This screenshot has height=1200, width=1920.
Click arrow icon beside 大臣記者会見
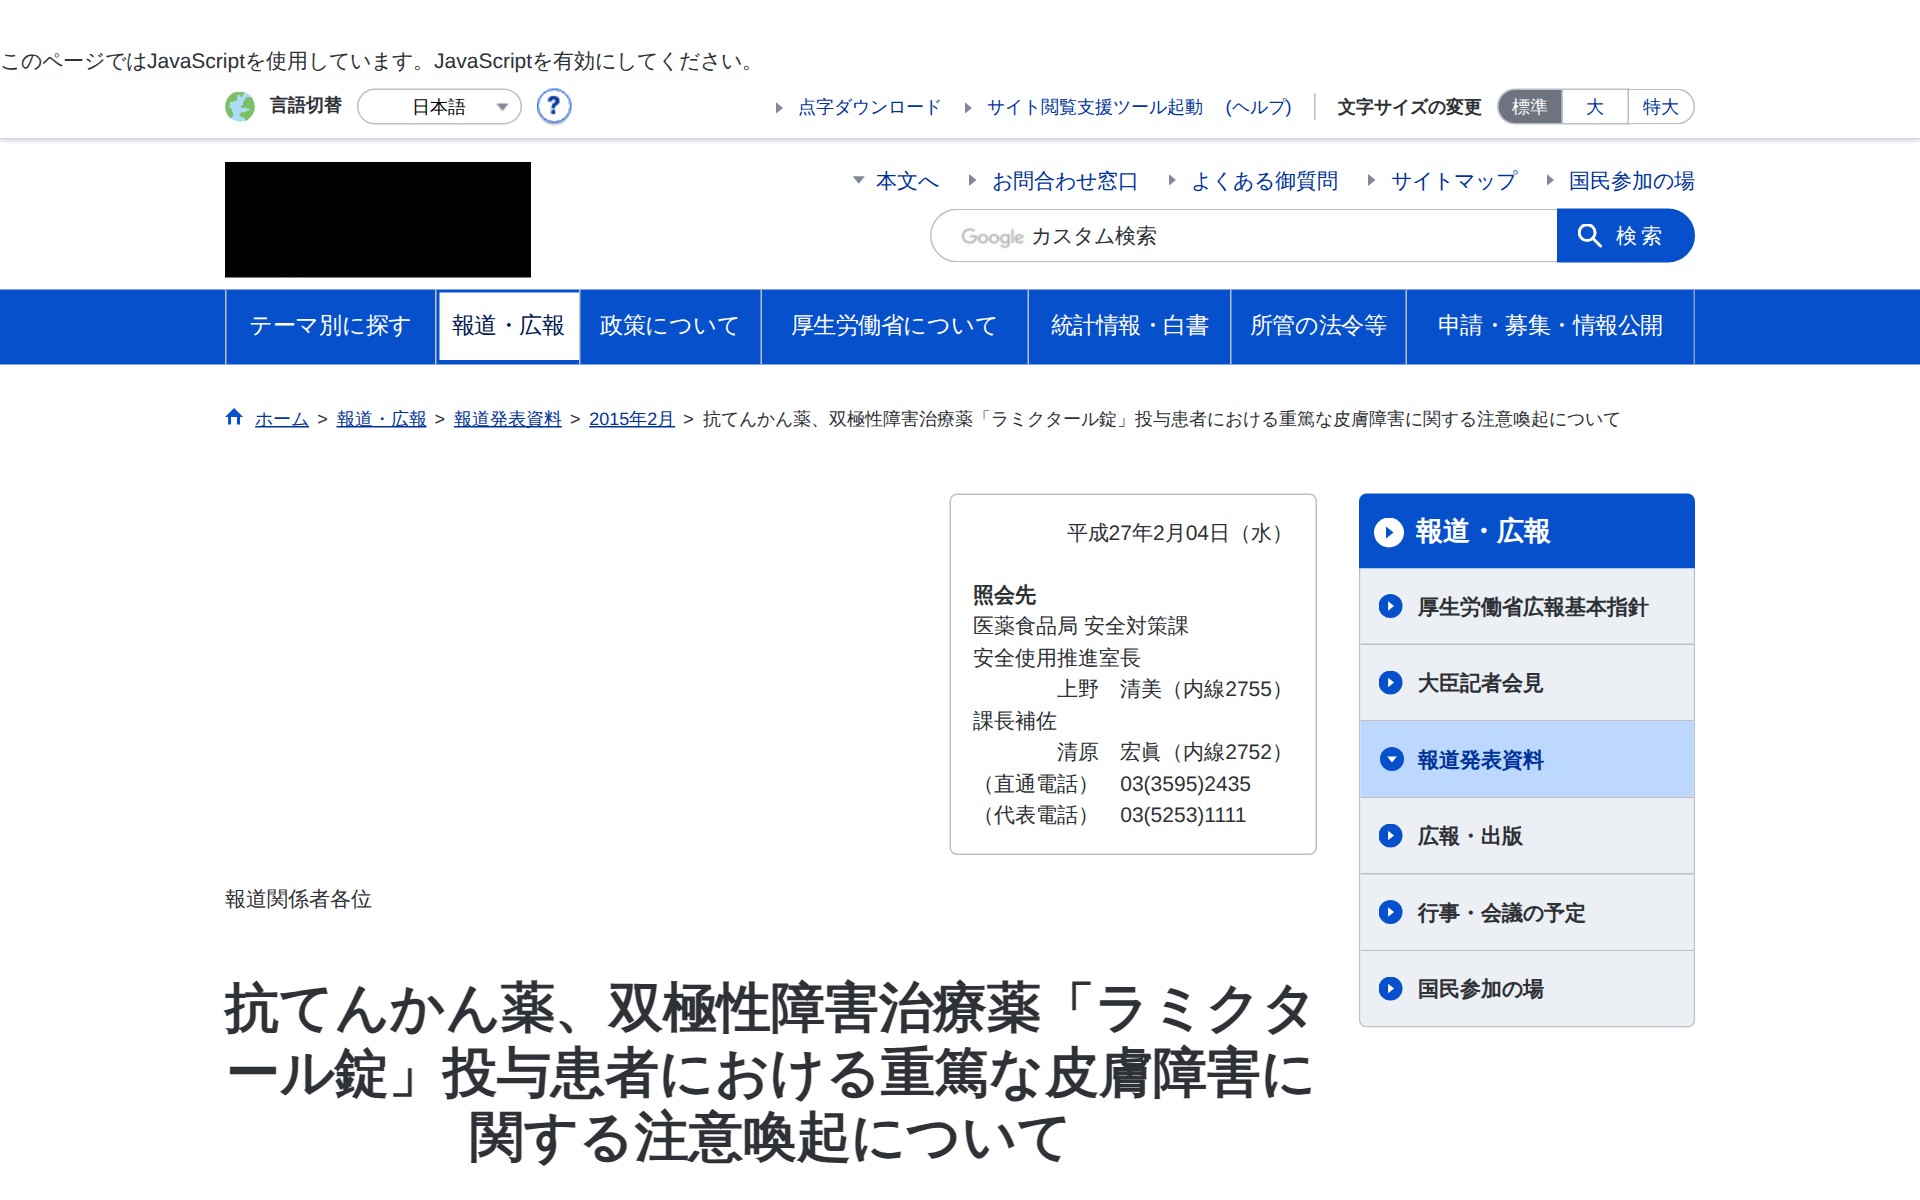click(x=1390, y=683)
